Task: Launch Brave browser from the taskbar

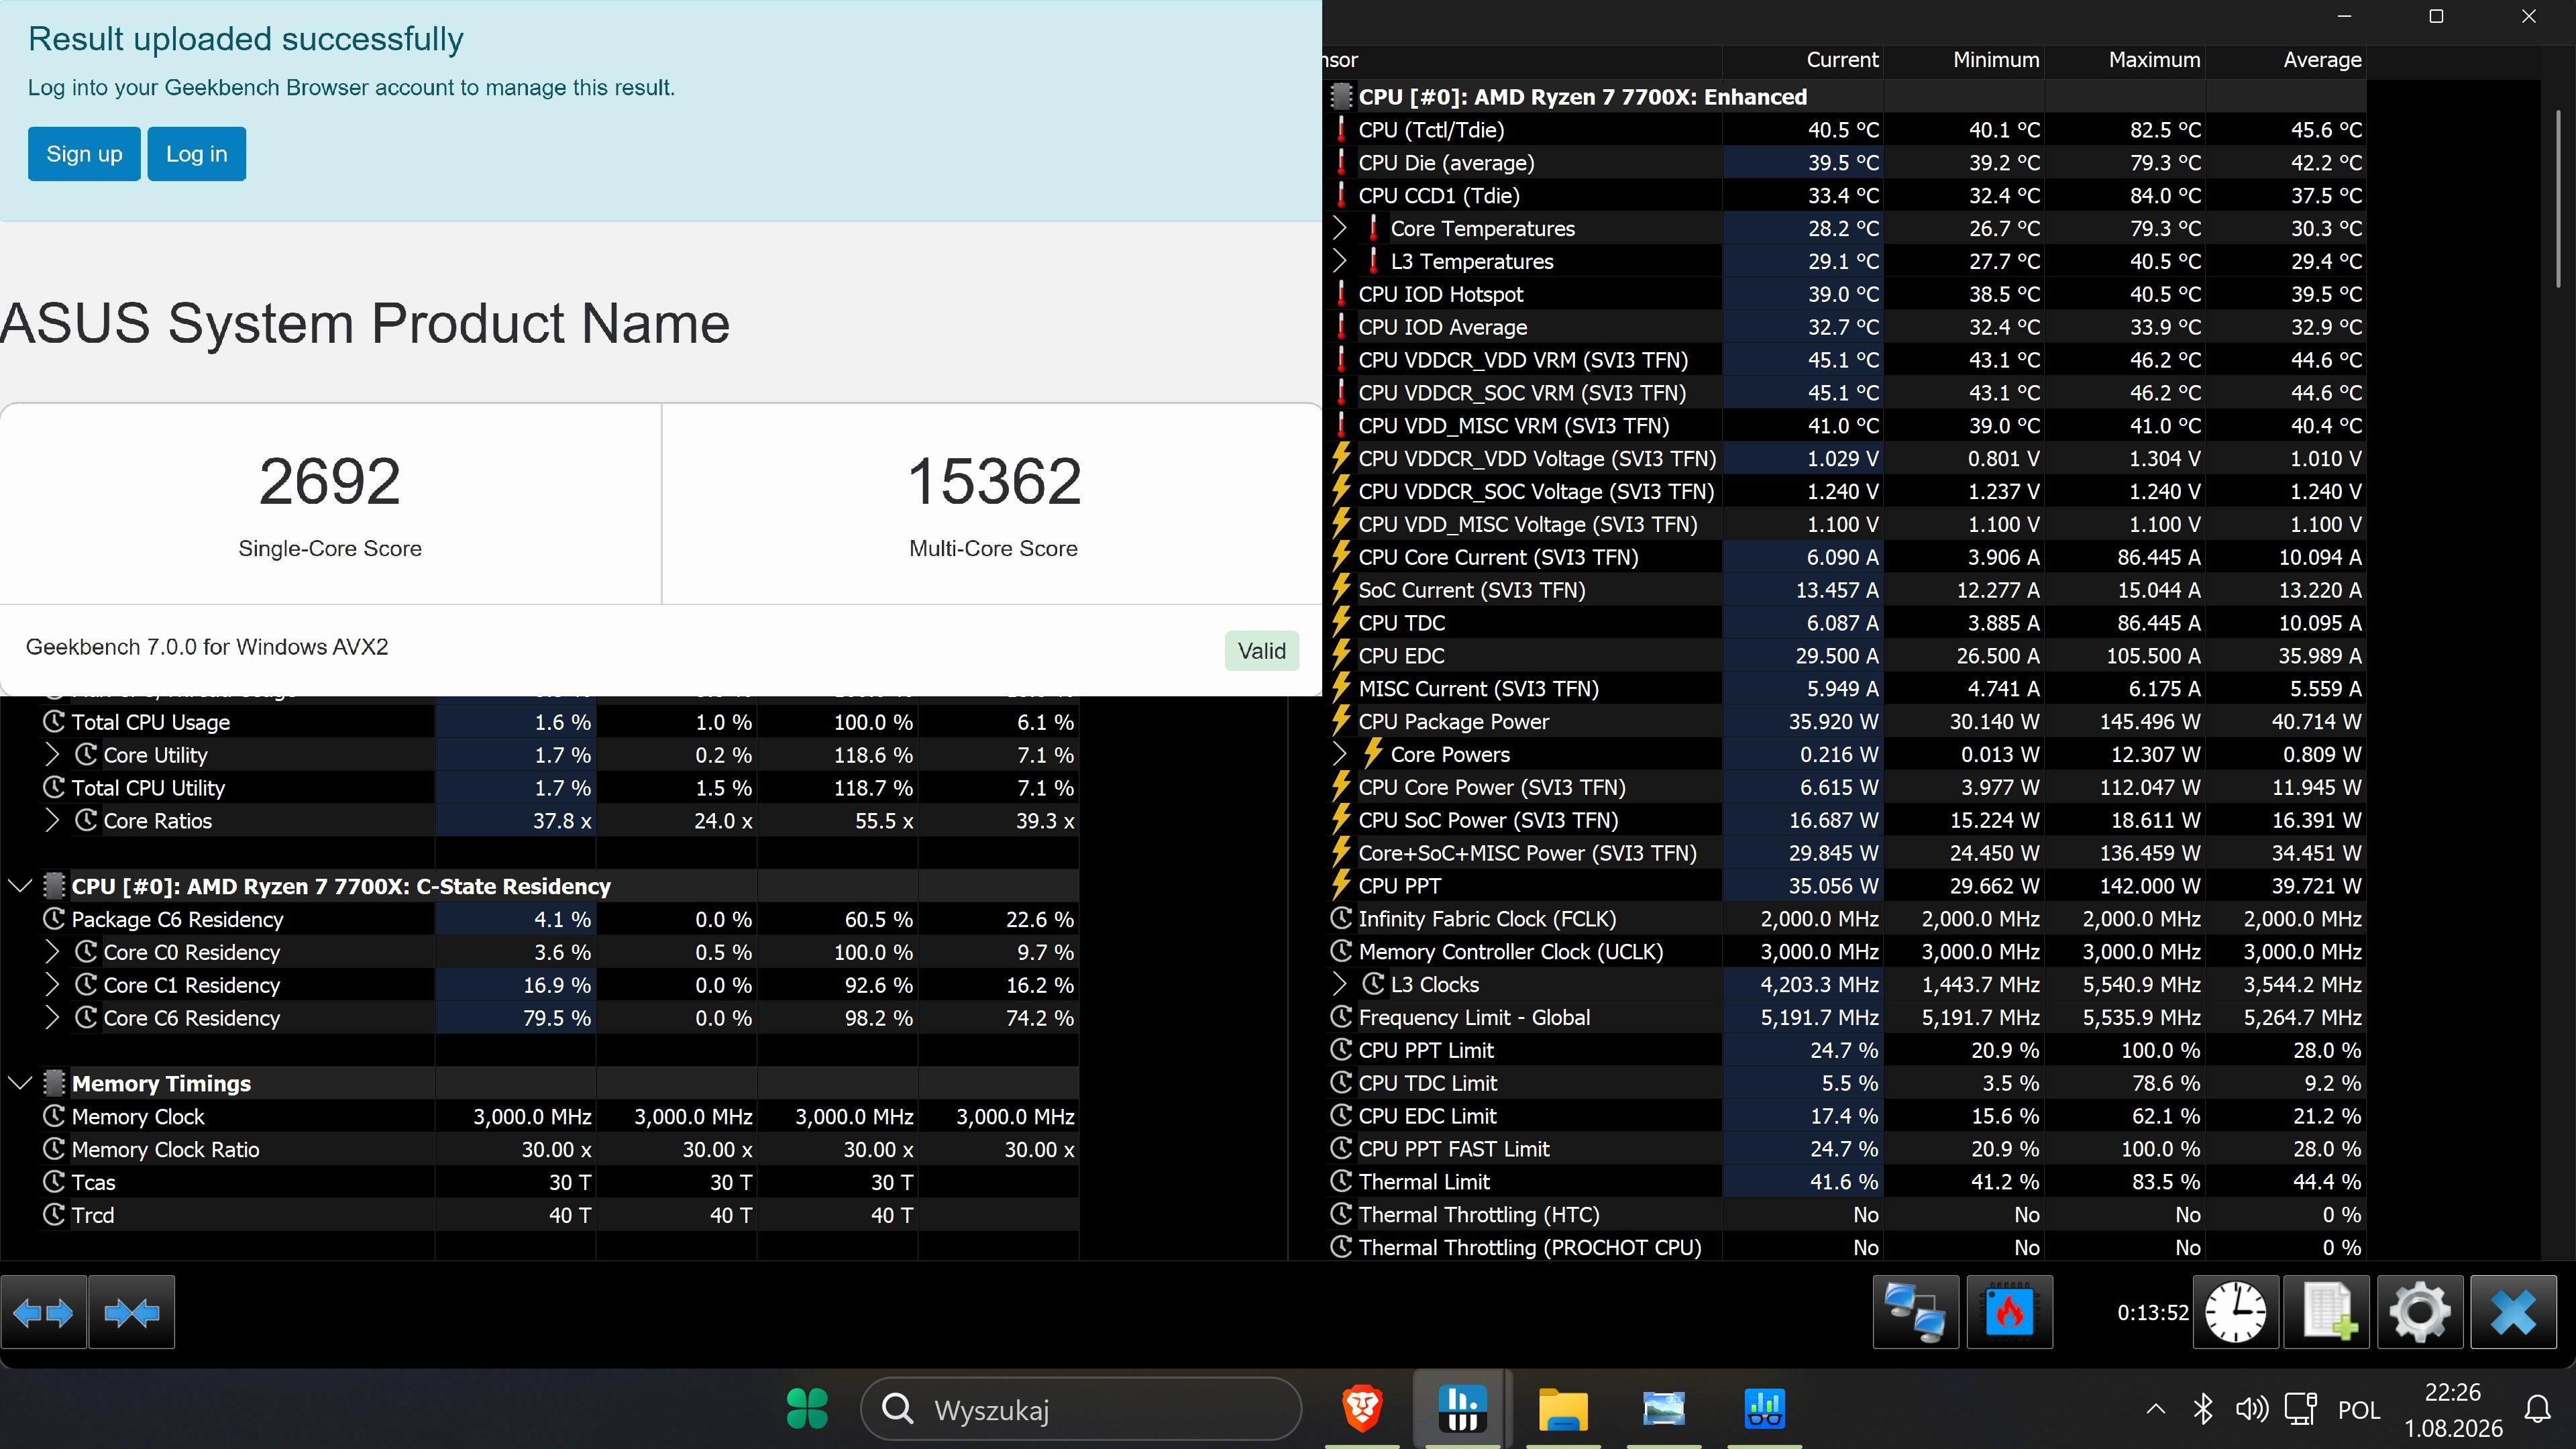Action: 1362,1409
